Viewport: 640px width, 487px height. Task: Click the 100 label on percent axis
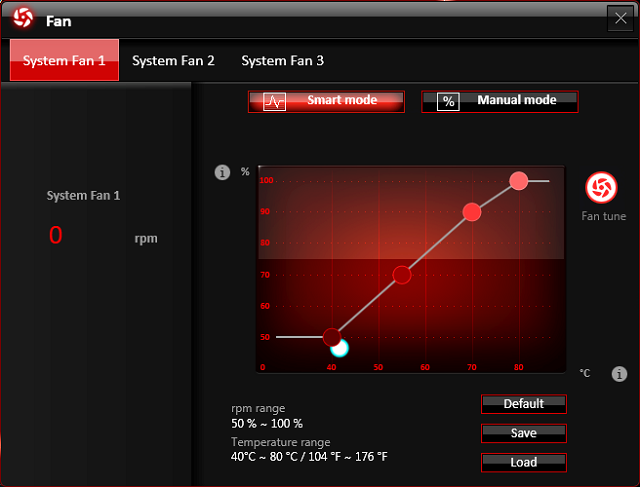[x=266, y=180]
